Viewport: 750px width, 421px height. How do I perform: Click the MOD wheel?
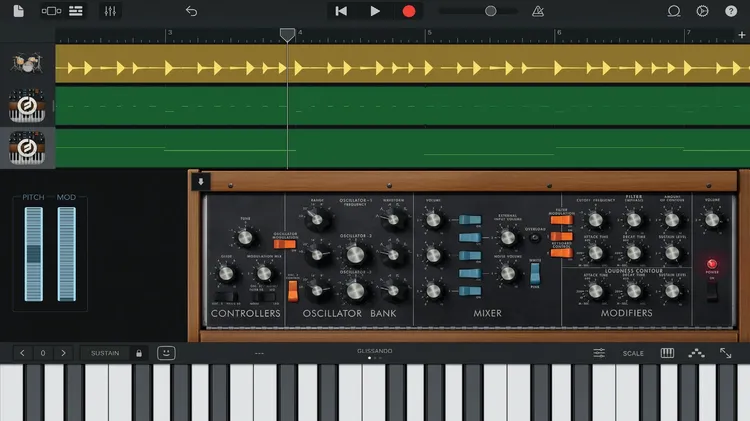[x=66, y=254]
